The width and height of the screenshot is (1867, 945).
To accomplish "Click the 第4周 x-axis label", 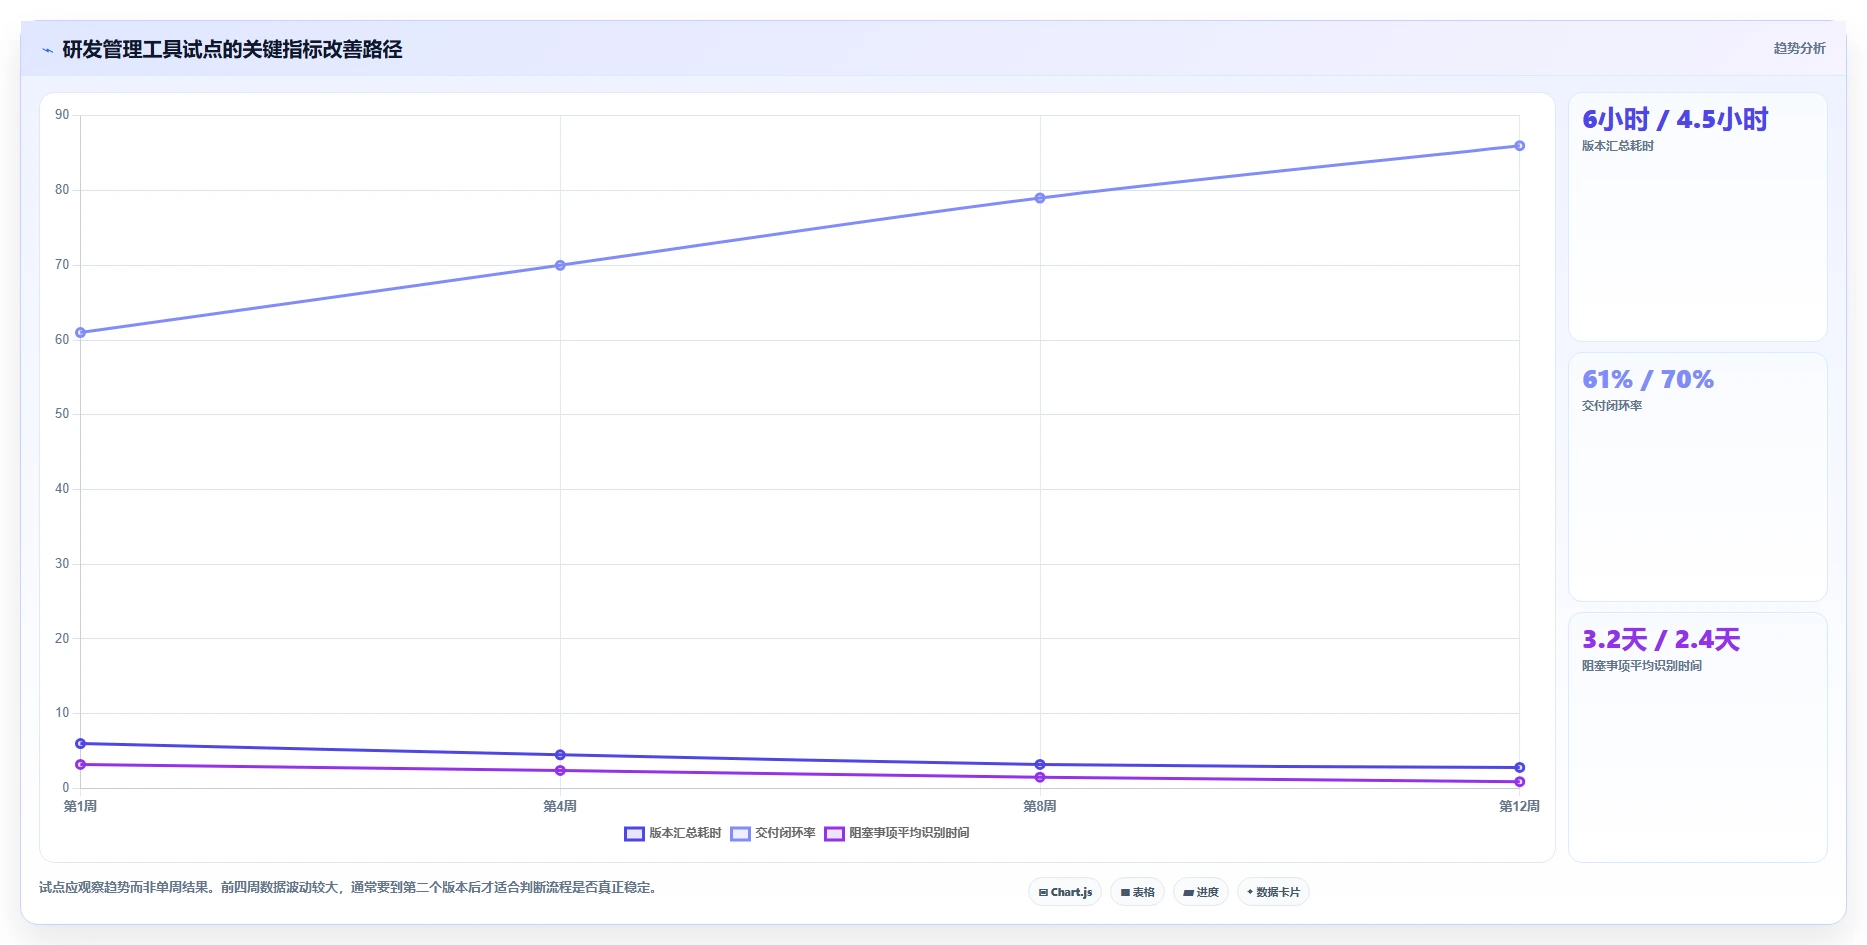I will (560, 807).
